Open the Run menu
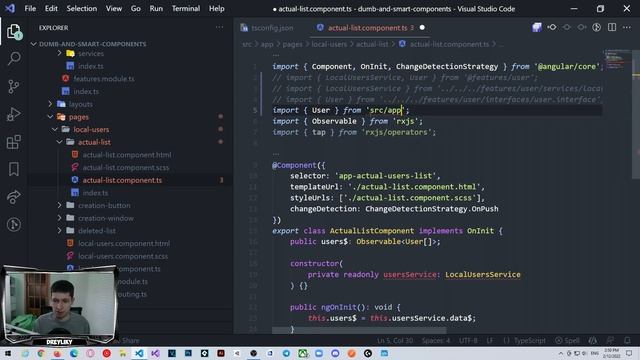The height and width of the screenshot is (360, 640). (x=156, y=8)
